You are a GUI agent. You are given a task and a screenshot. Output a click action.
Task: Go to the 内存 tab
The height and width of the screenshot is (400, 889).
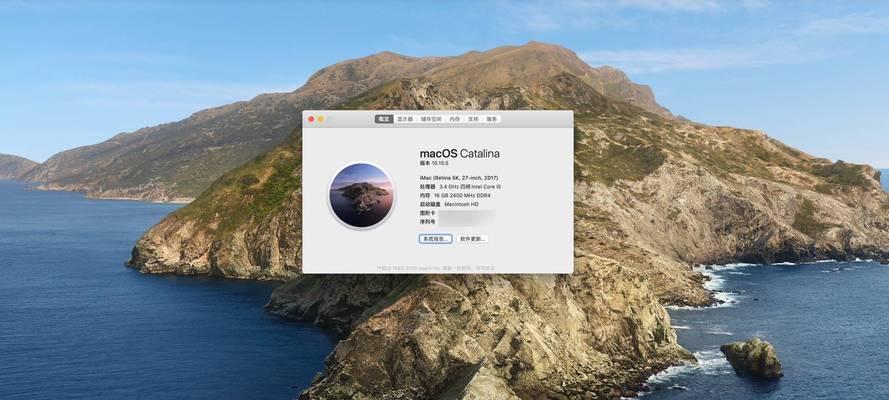(455, 119)
